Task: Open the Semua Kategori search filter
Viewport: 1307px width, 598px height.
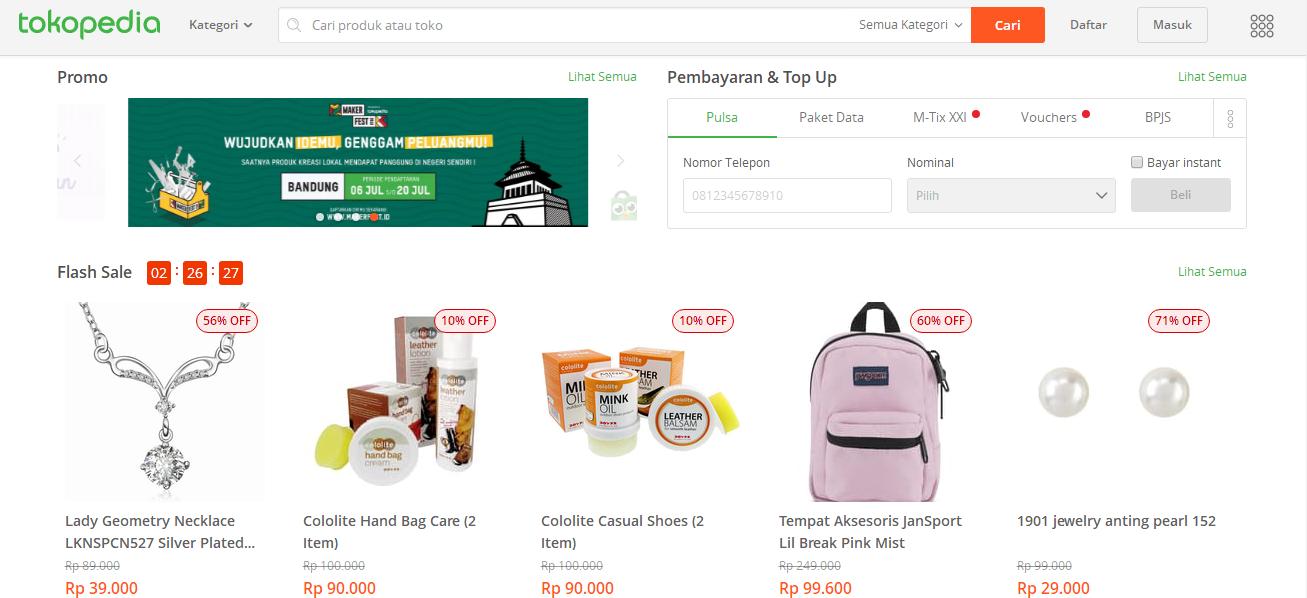Action: [x=910, y=25]
